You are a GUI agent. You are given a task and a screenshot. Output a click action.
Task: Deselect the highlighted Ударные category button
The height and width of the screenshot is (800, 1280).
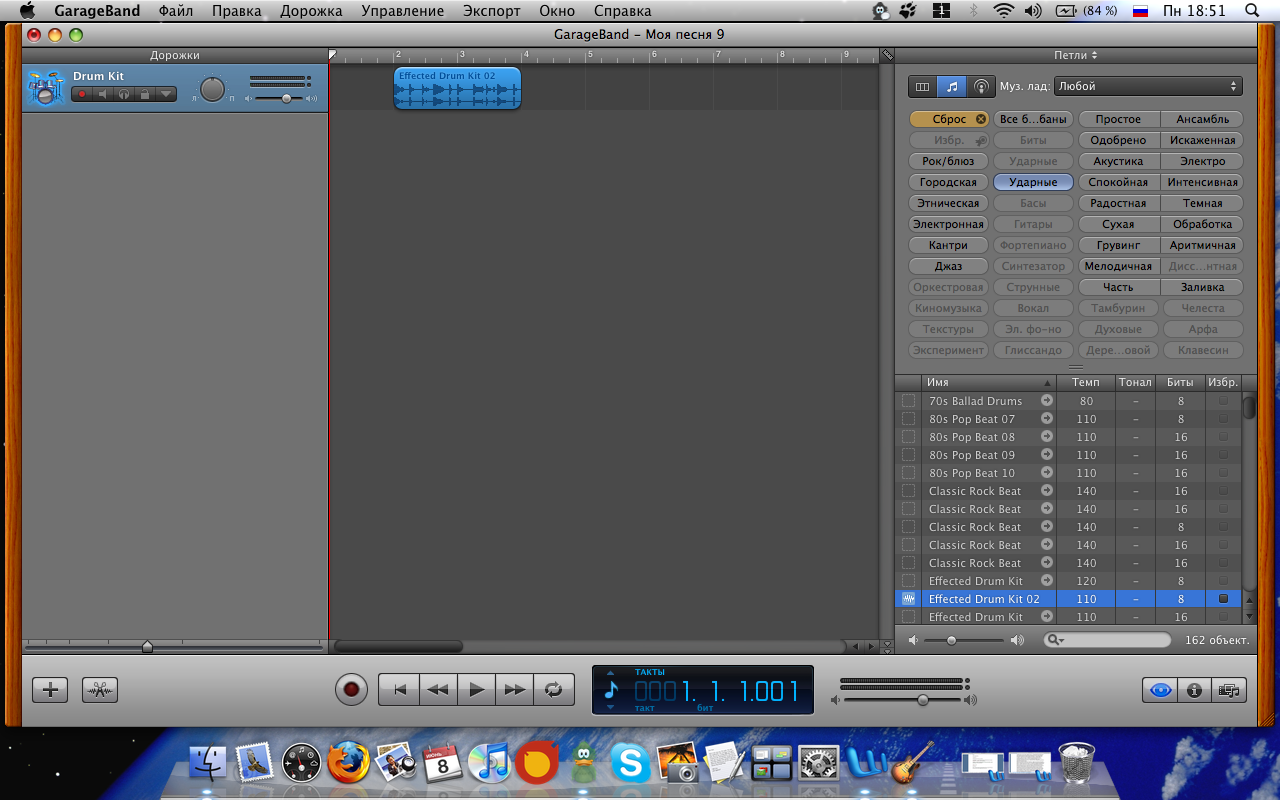[x=1033, y=182]
